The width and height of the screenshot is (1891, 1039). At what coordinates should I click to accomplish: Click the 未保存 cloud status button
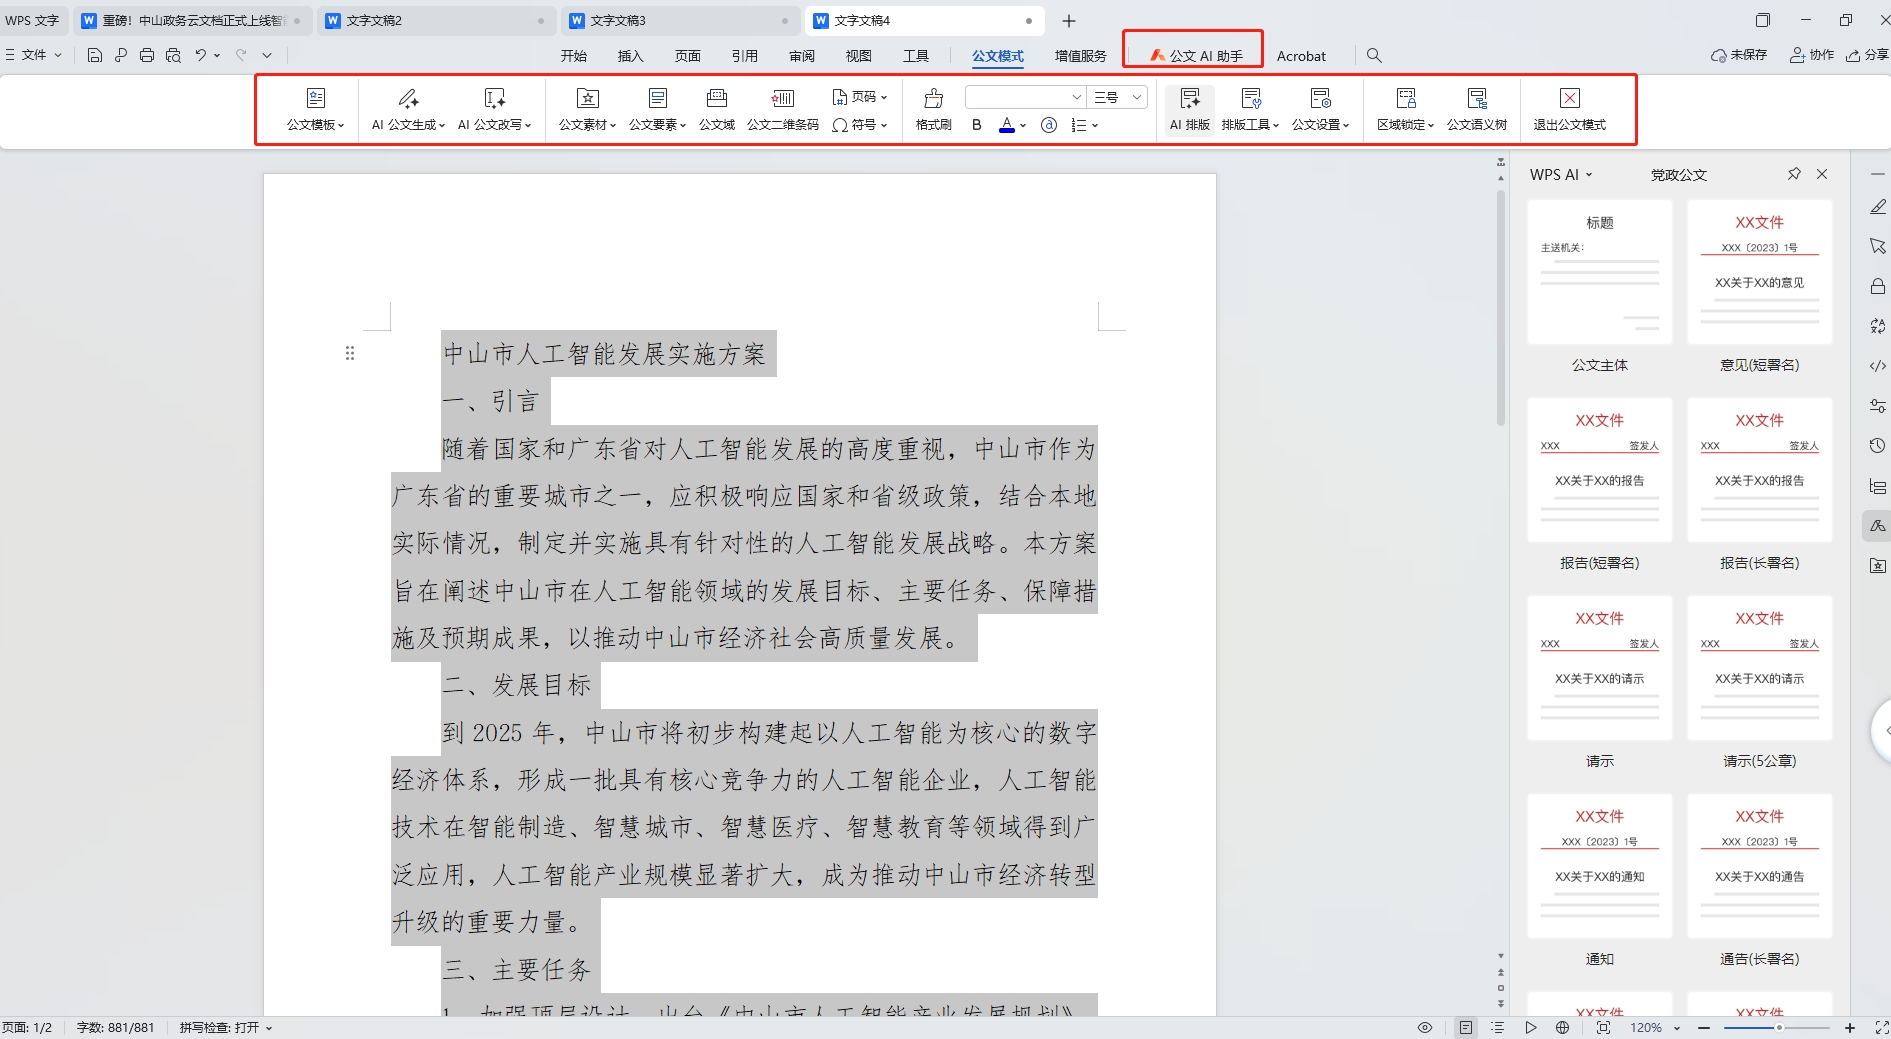pyautogui.click(x=1739, y=55)
